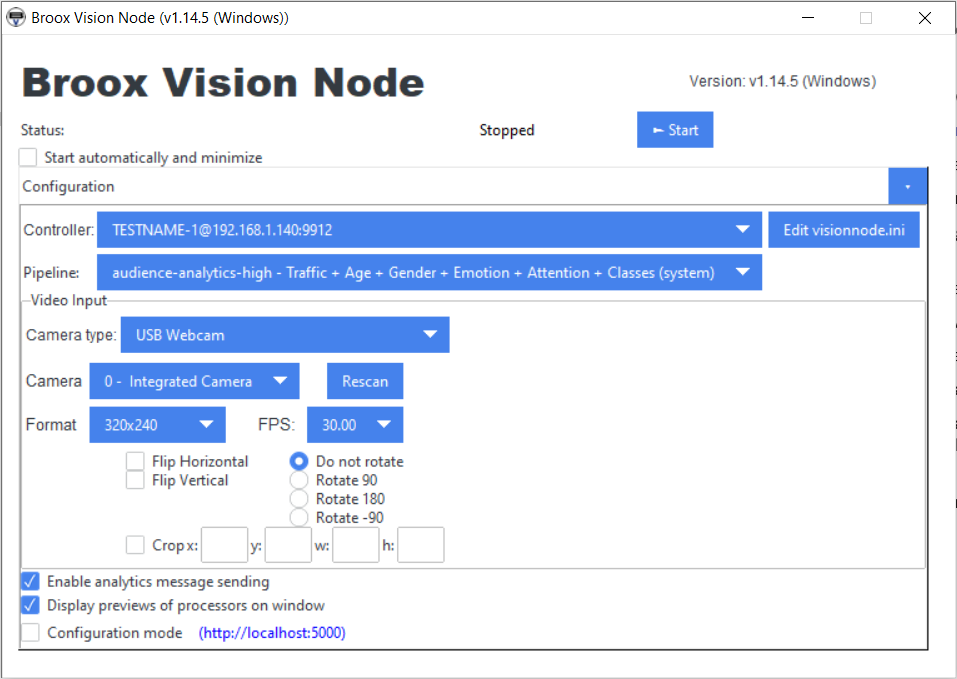The height and width of the screenshot is (679, 957).
Task: Click the Broox Vision Node heading
Action: (223, 82)
